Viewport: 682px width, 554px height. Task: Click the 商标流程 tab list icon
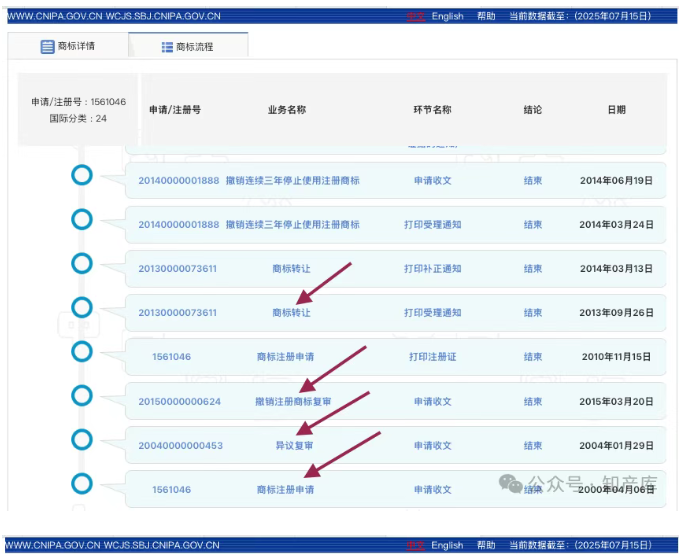166,47
